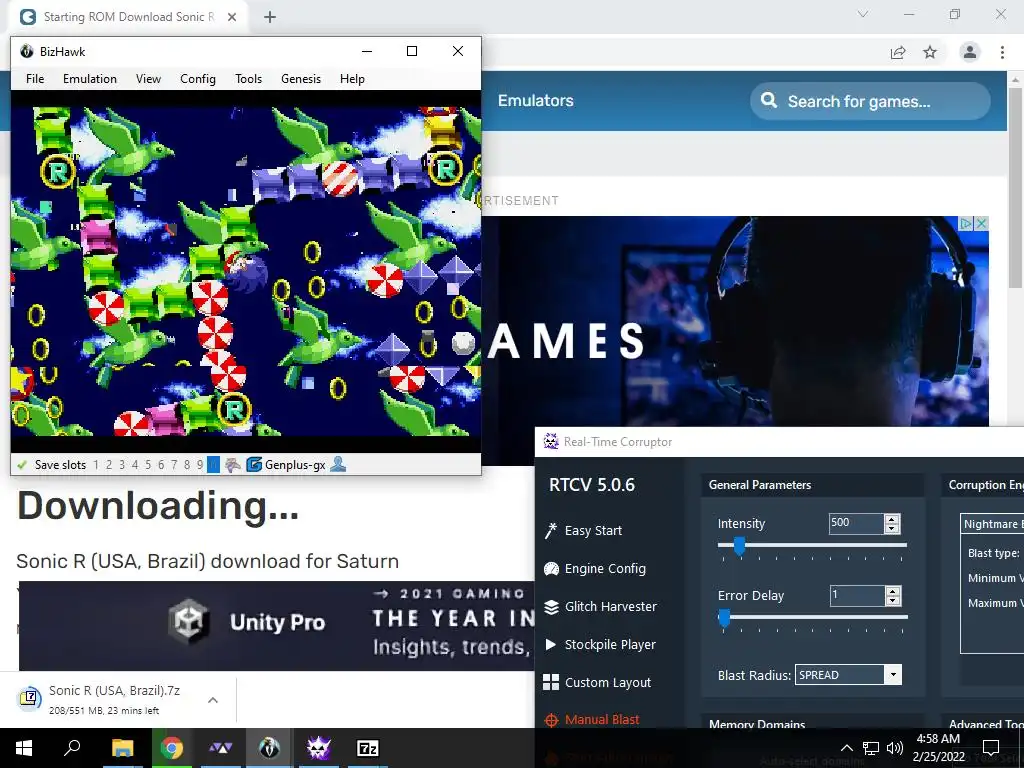
Task: Bookmark this page with the star icon
Action: point(930,52)
